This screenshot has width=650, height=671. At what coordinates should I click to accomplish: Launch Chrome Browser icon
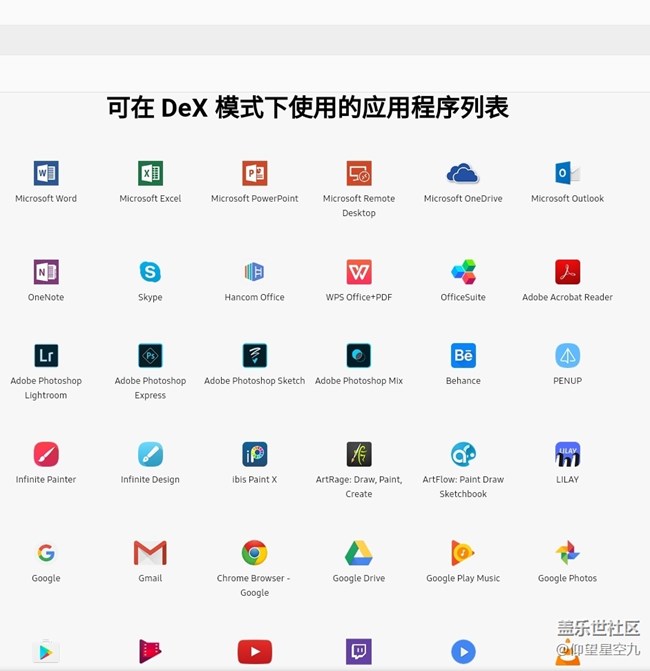(x=254, y=553)
